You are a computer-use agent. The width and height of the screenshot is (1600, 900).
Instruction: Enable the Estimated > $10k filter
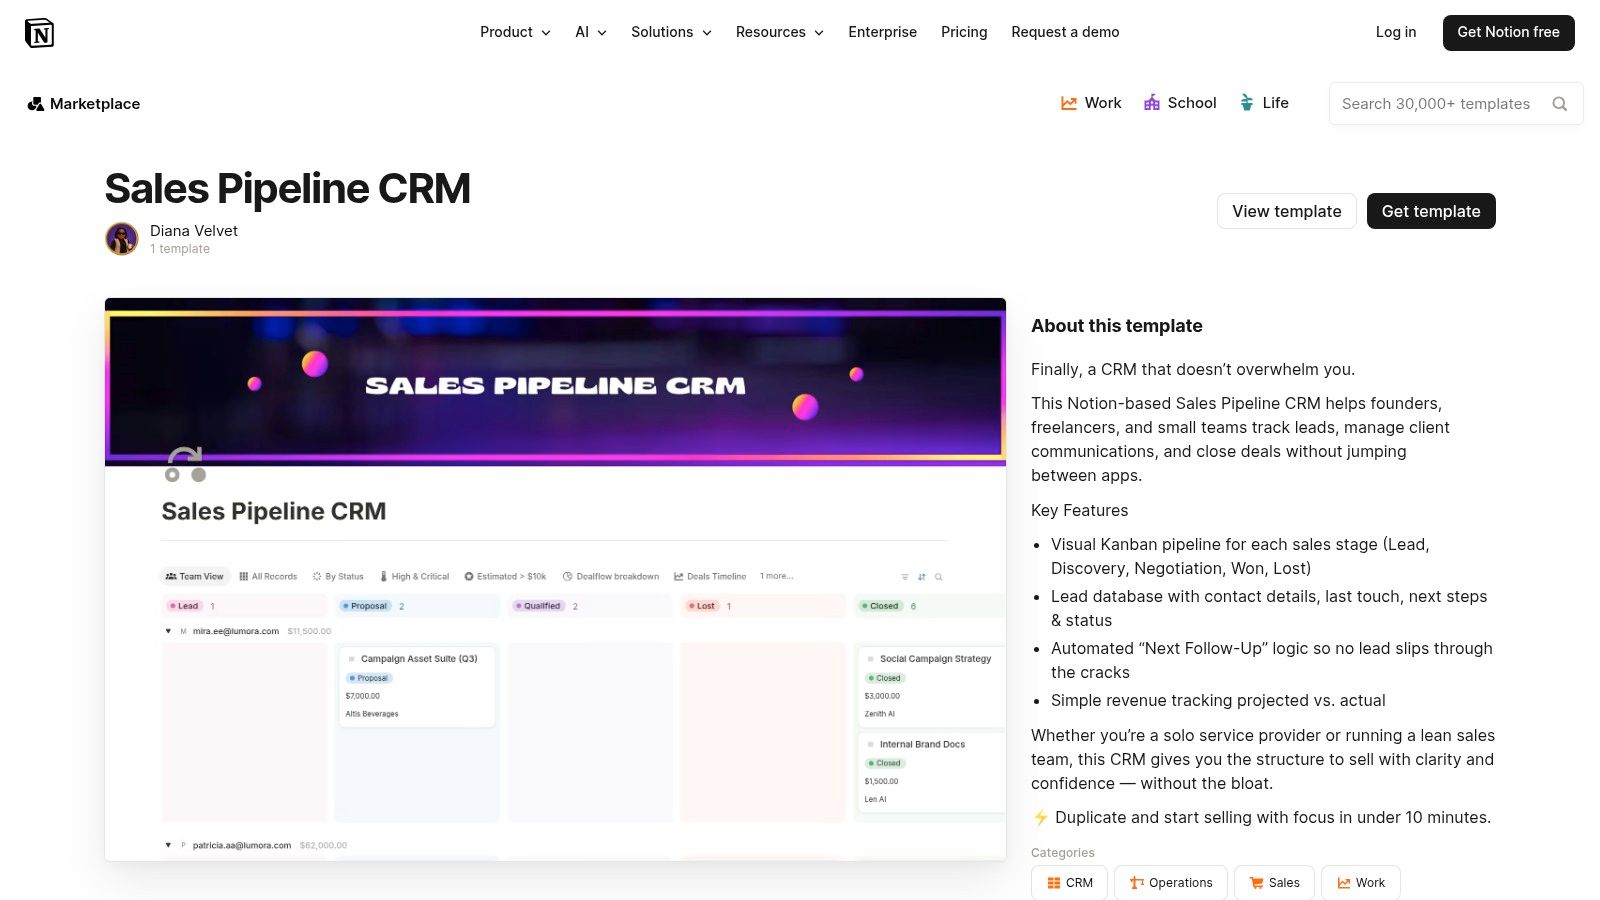506,576
